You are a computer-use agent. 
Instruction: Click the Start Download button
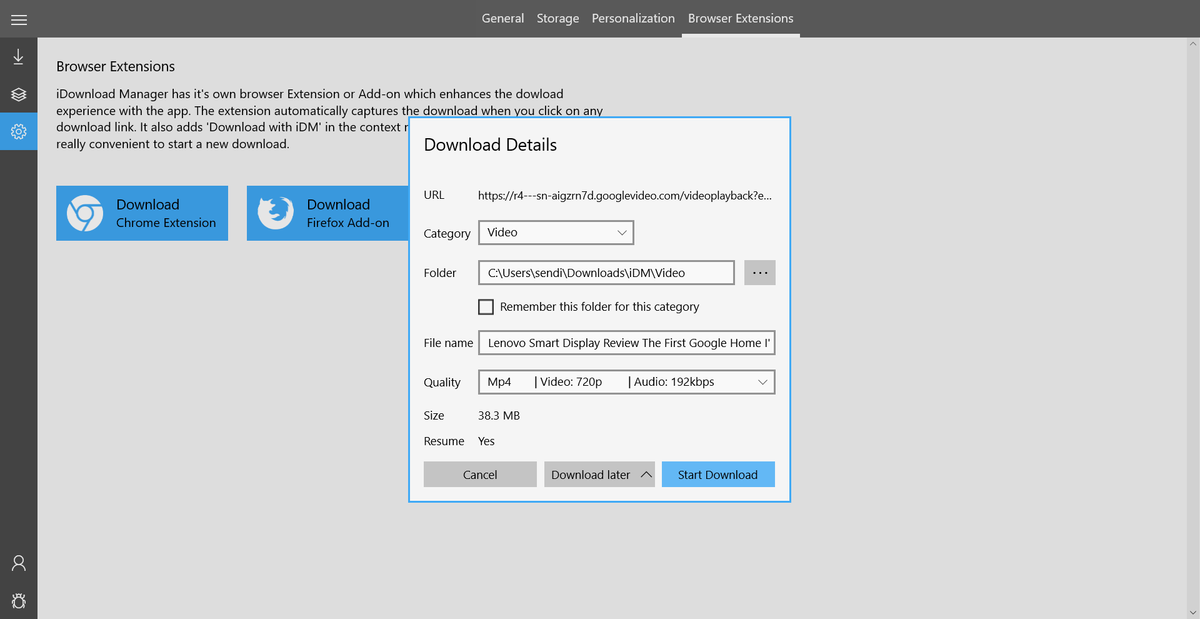tap(718, 474)
